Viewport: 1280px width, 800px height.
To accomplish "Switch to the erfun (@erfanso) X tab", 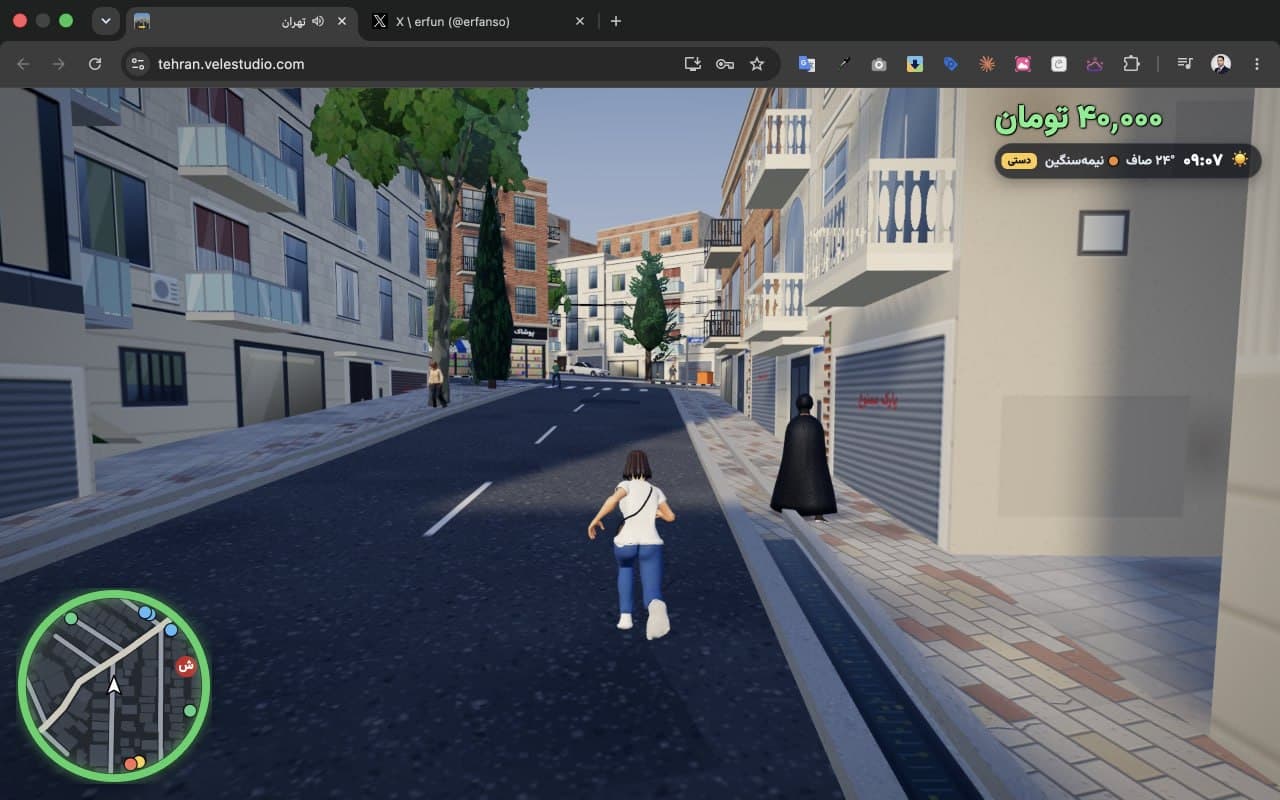I will (x=478, y=21).
